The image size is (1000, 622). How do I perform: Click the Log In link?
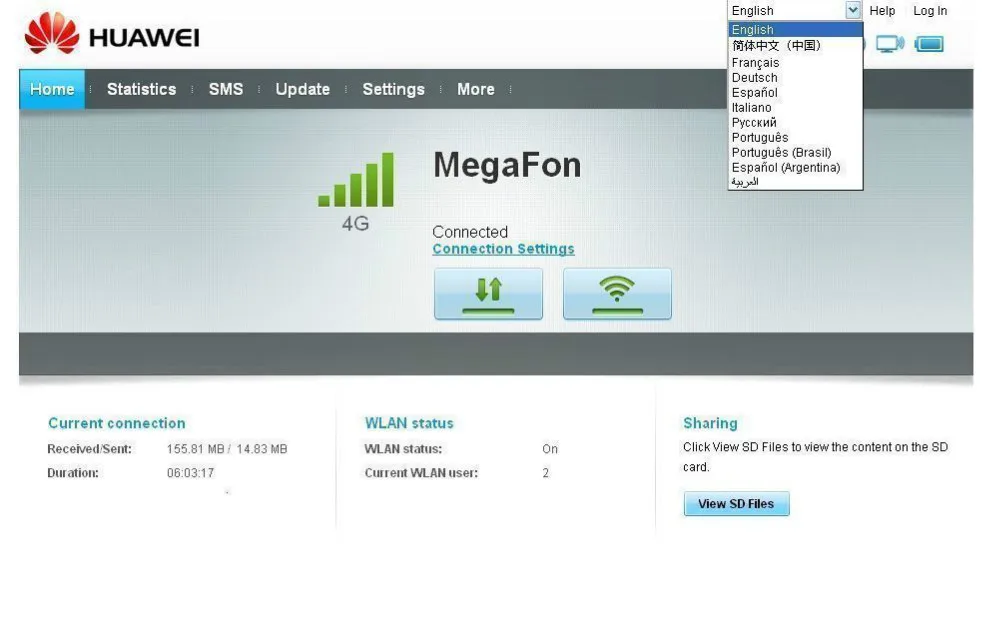[929, 11]
